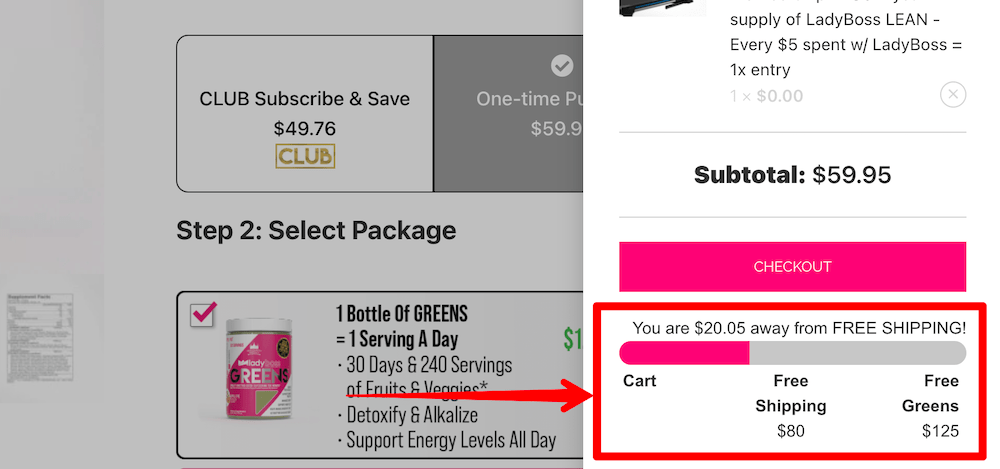Screen dimensions: 1000x469
Task: Click the Cart label under the progress bar
Action: [640, 381]
